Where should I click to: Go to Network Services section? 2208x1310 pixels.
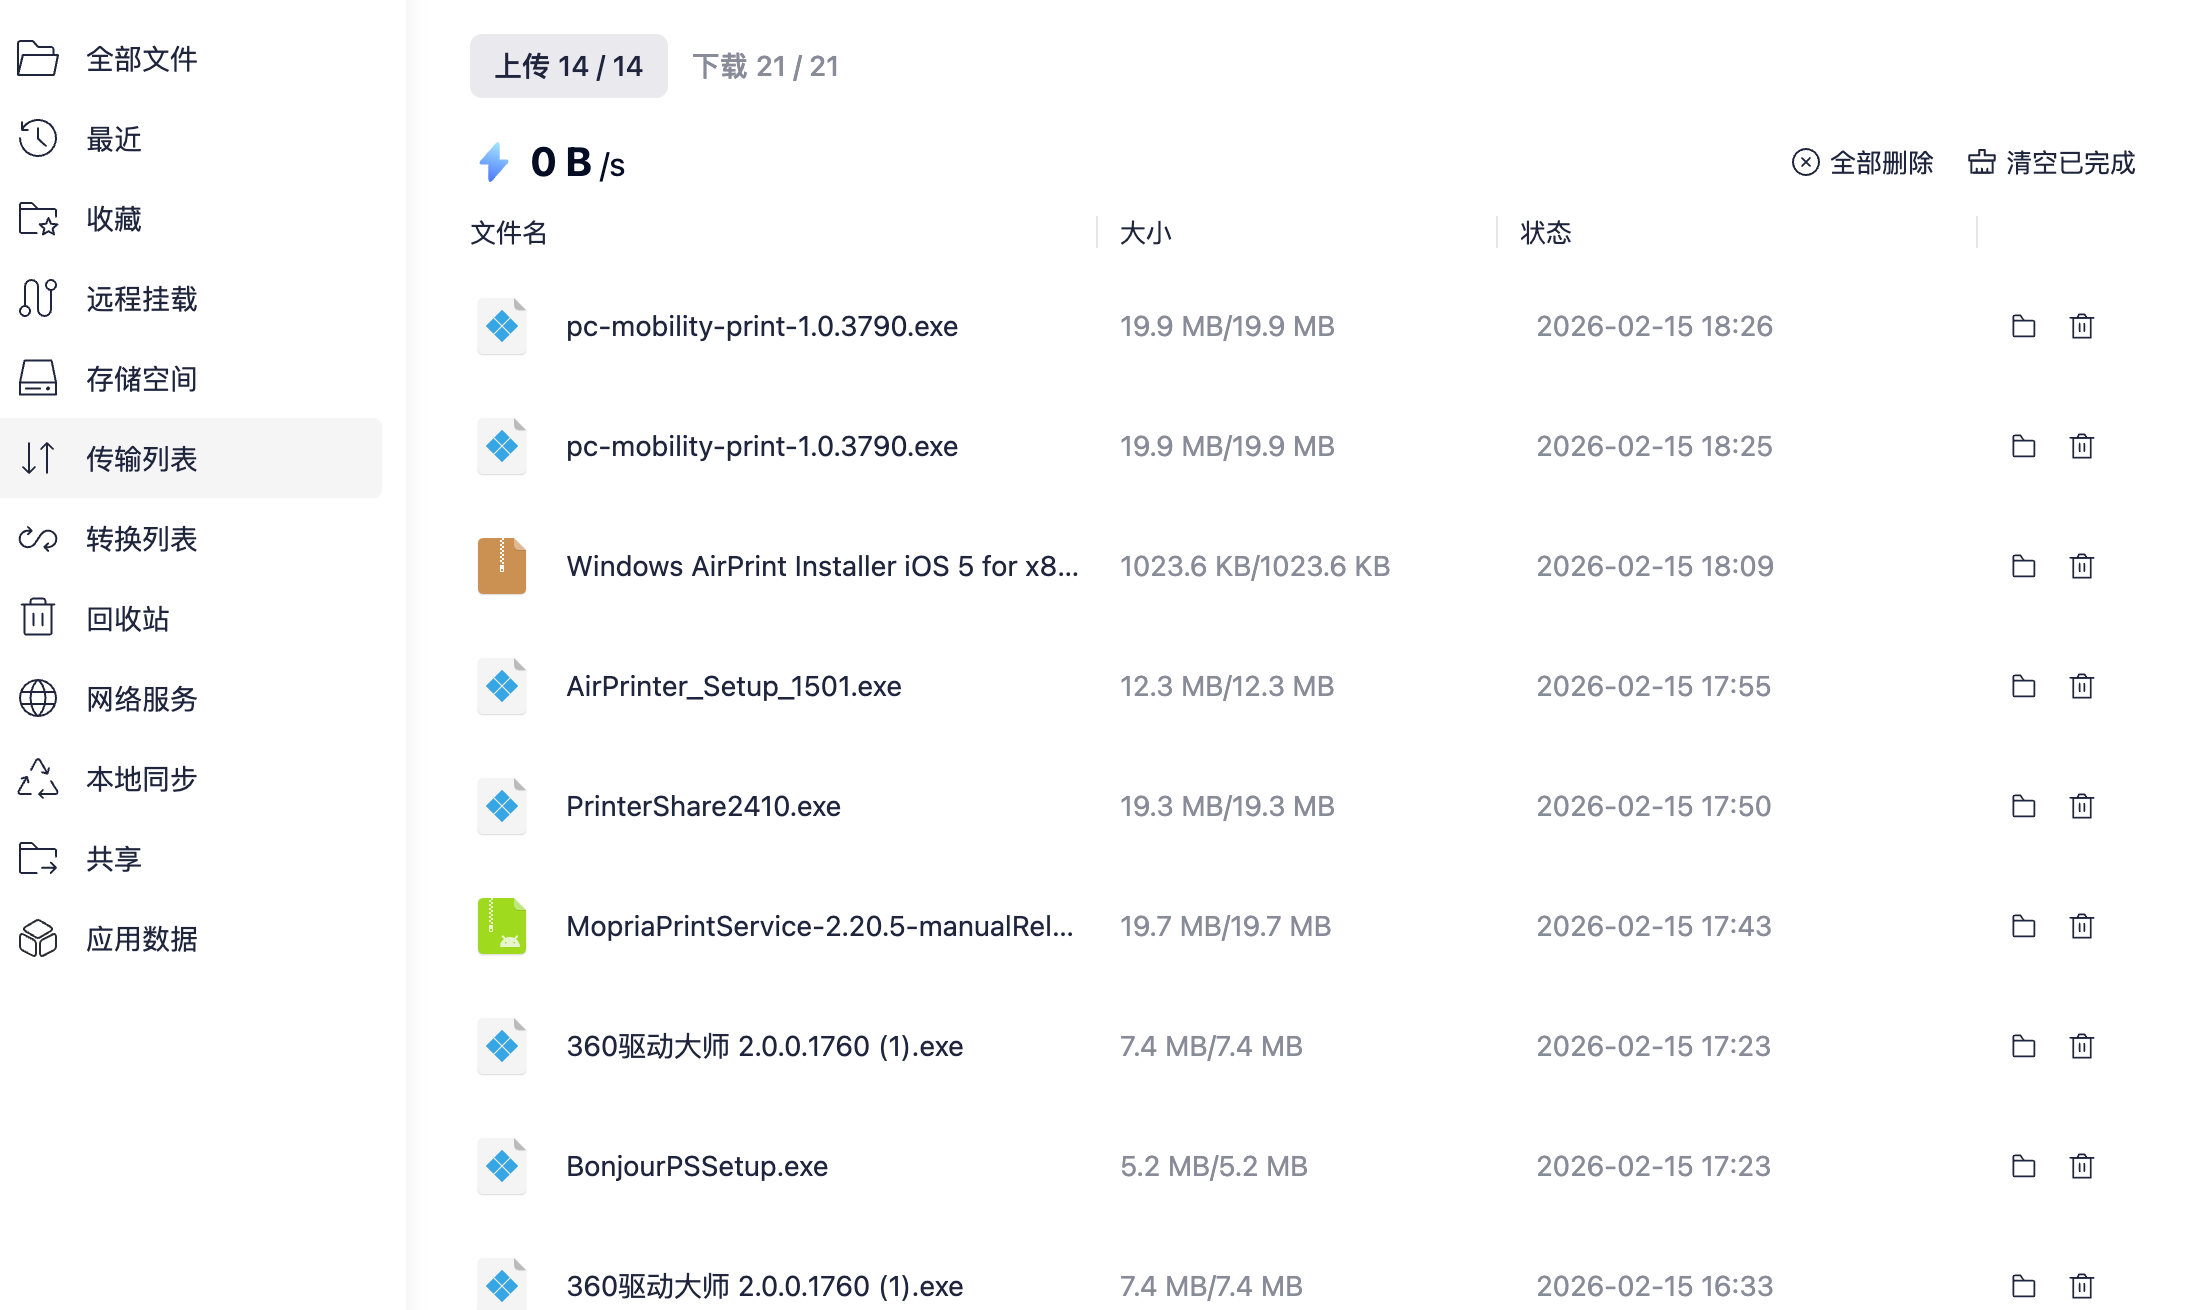(x=140, y=698)
